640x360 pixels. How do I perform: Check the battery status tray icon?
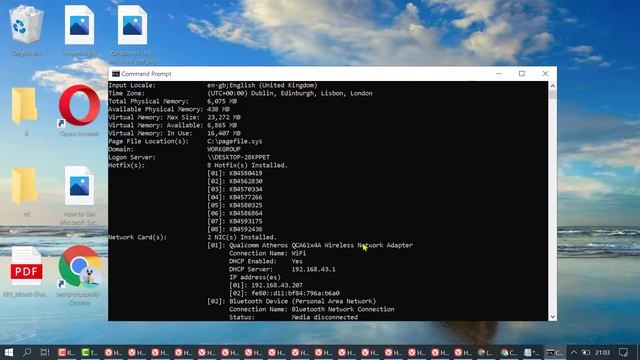pos(586,352)
